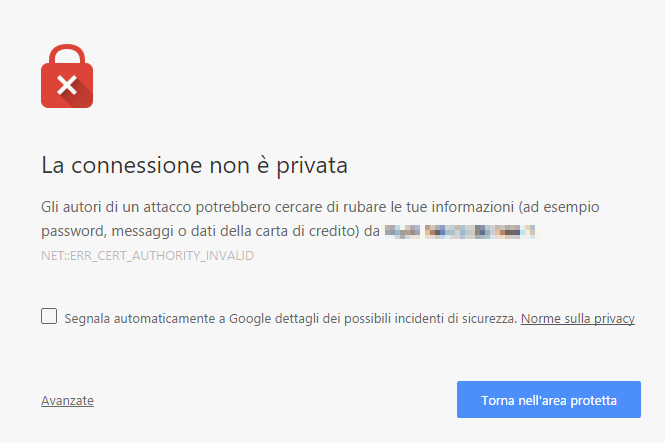Click the 'carta di credito' phrase
The image size is (665, 443).
[313, 231]
